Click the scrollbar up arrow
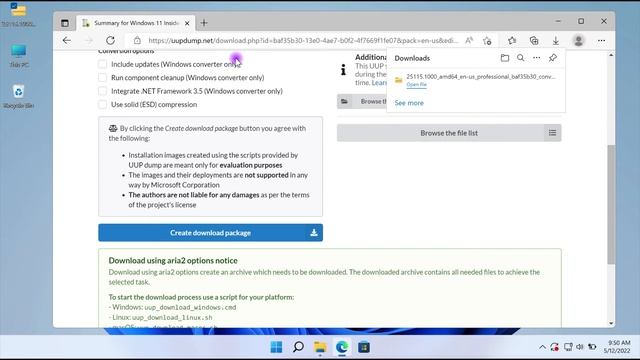 [611, 54]
